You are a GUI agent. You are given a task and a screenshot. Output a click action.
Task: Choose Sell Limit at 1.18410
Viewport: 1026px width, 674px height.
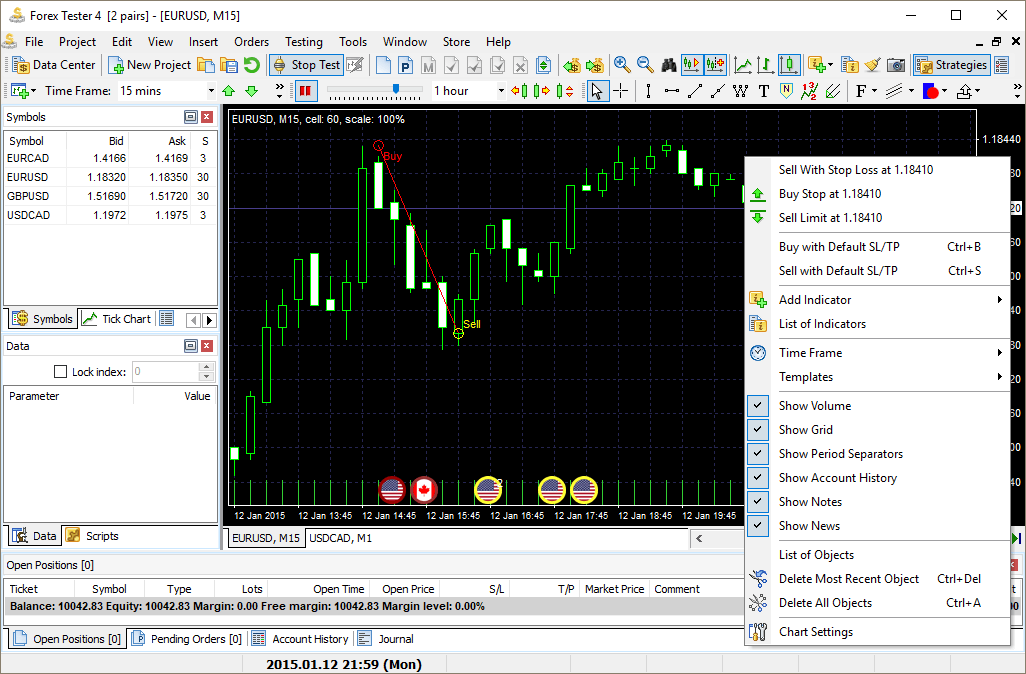pos(877,218)
